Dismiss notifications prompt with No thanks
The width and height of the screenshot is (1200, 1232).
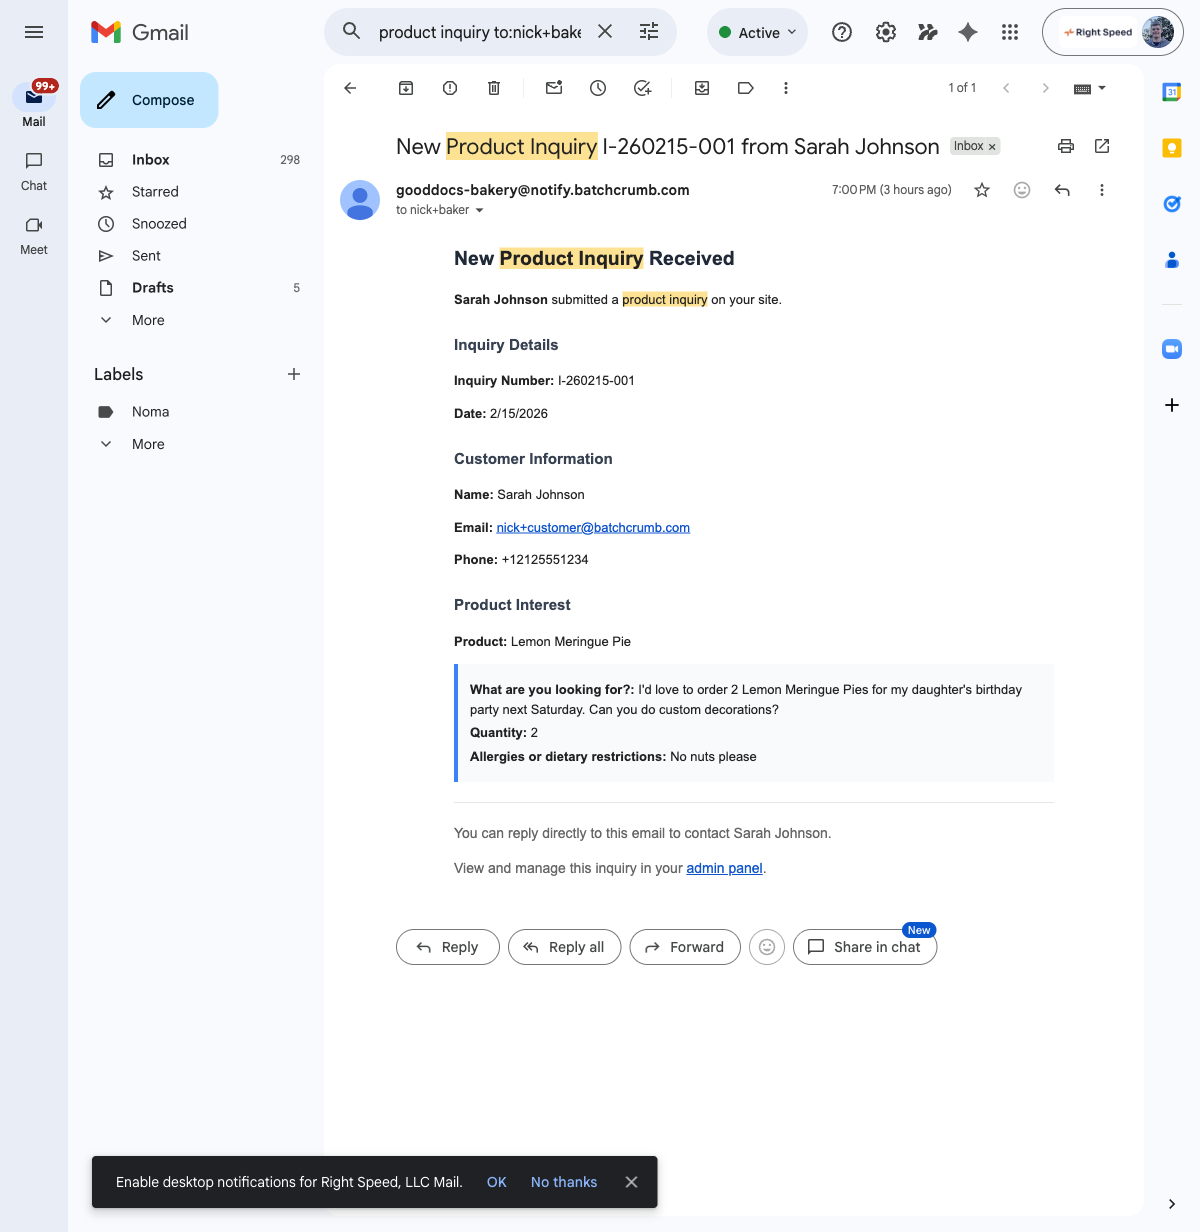[564, 1182]
